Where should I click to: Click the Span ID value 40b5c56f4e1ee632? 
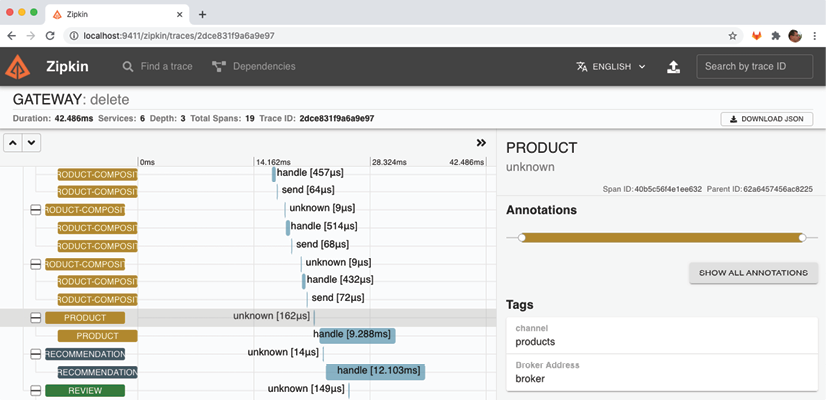[x=668, y=189]
